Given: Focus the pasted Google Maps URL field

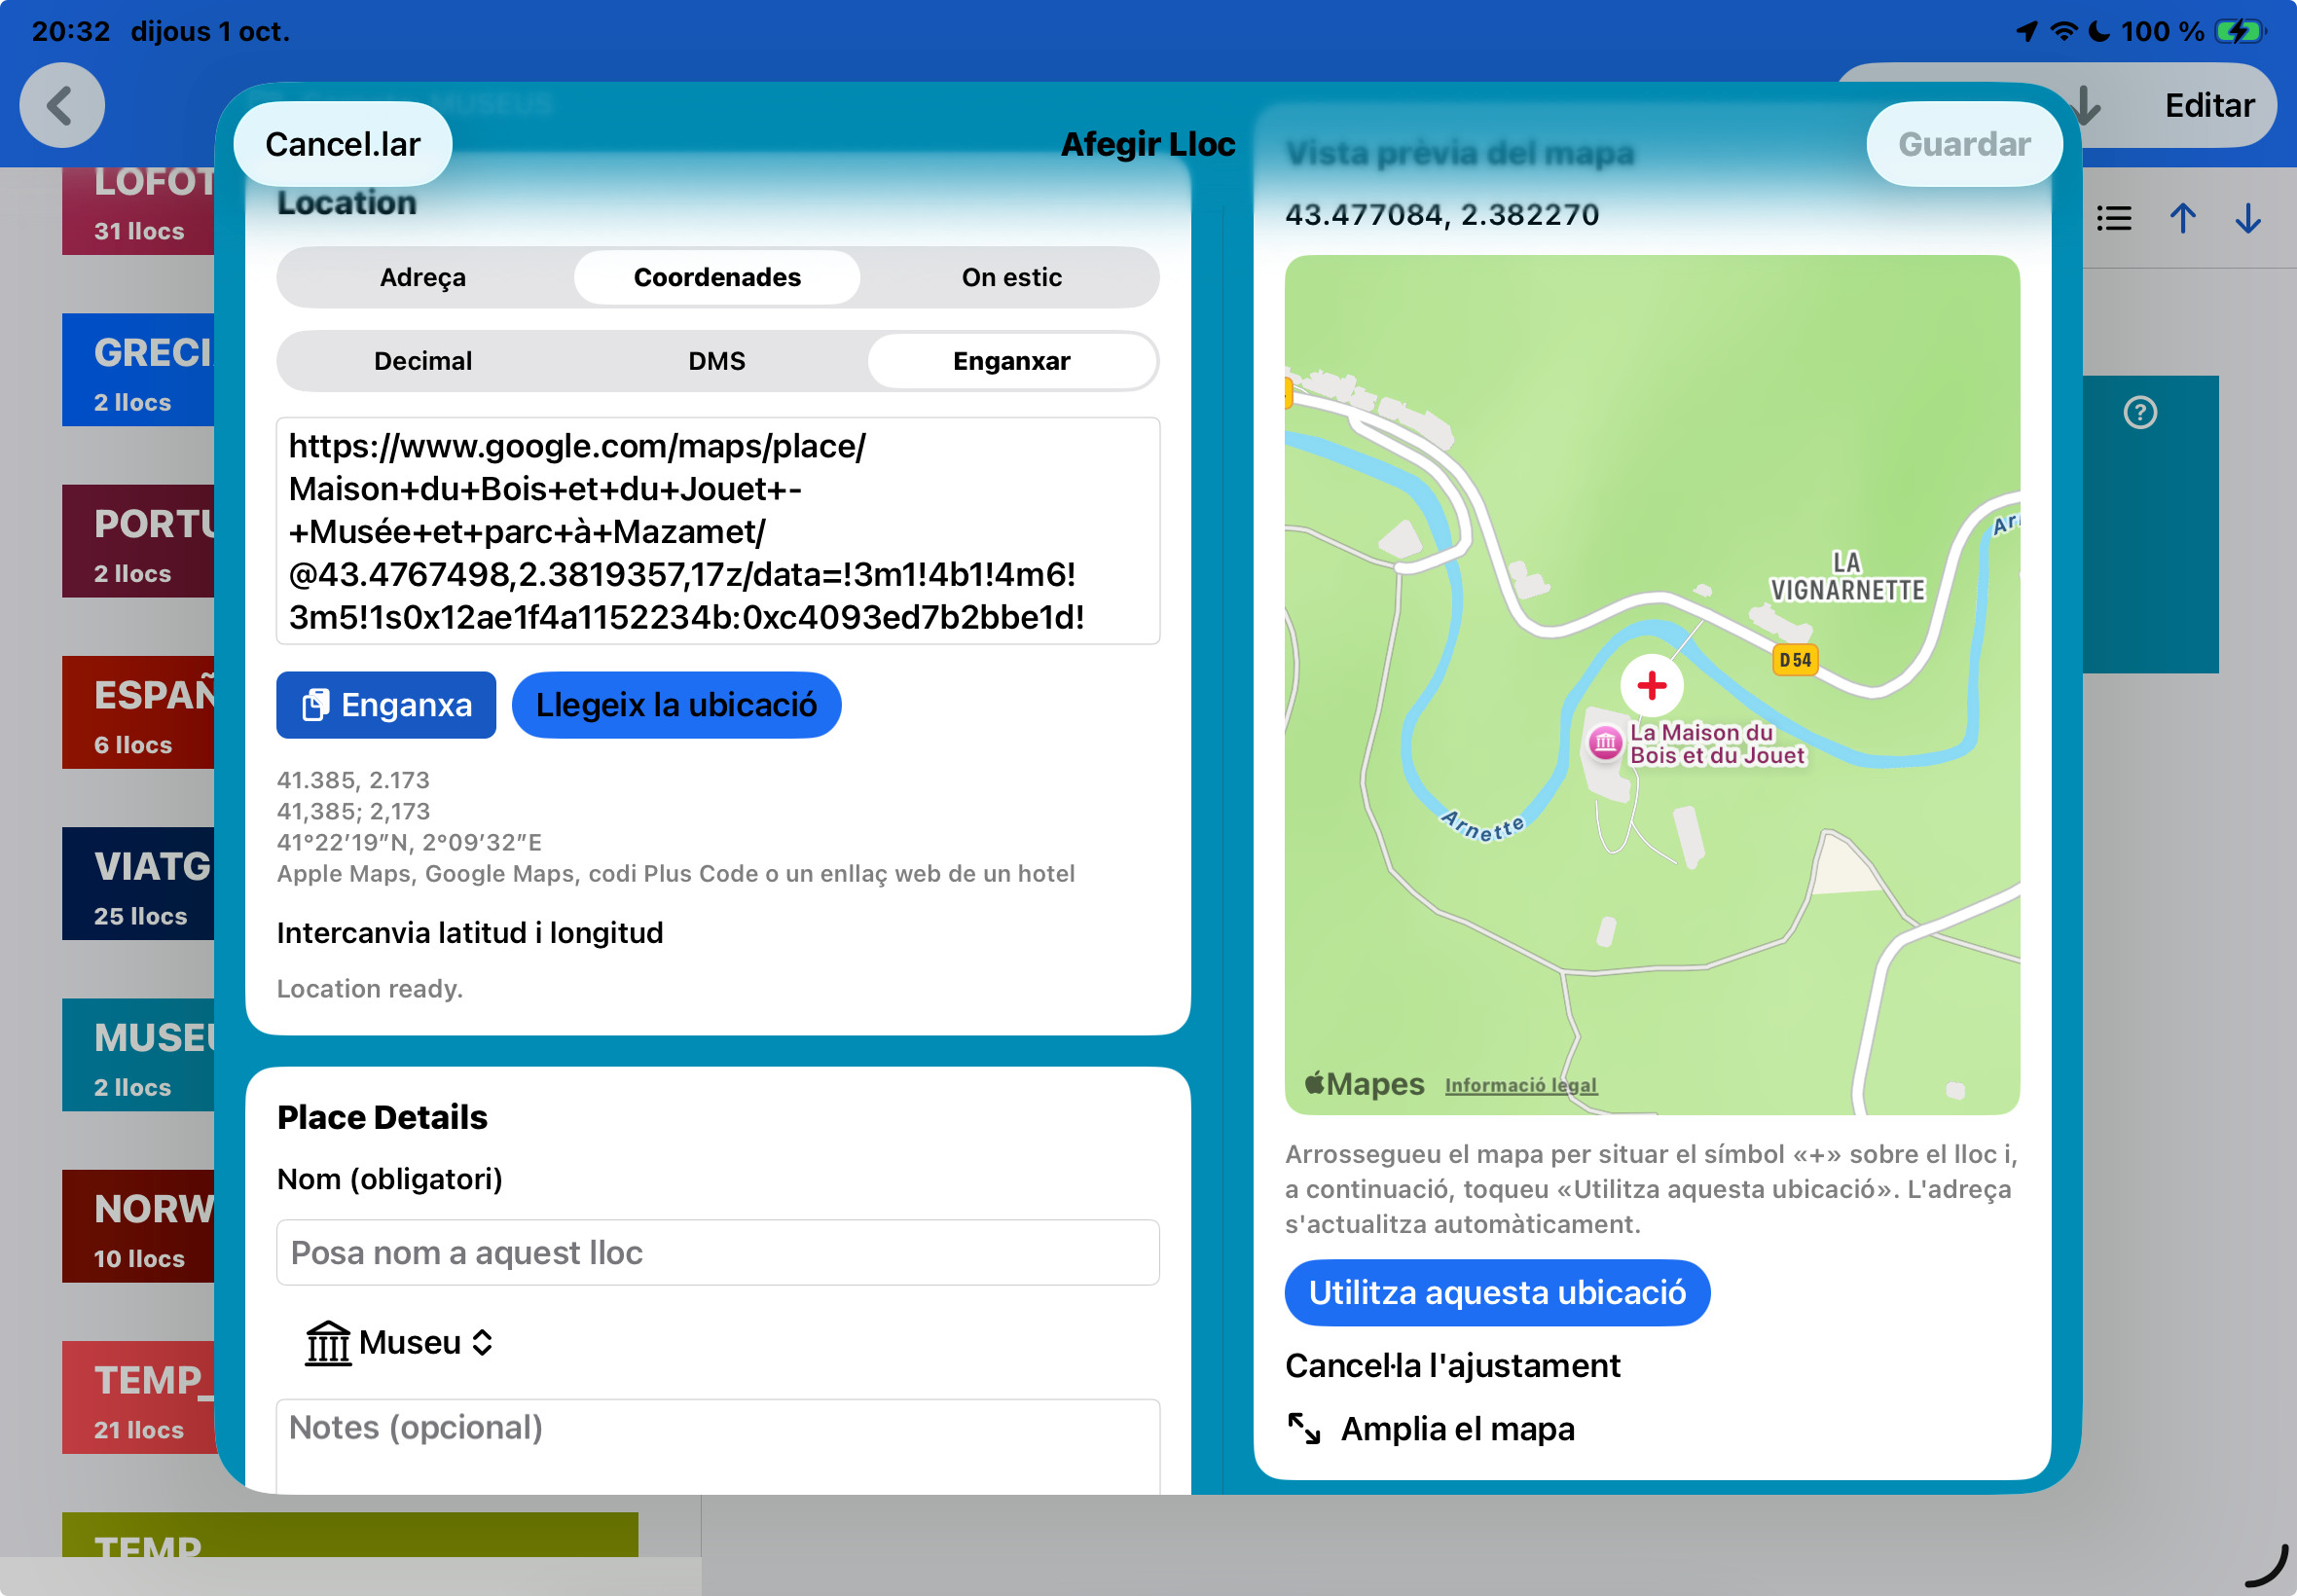Looking at the screenshot, I should [x=718, y=531].
